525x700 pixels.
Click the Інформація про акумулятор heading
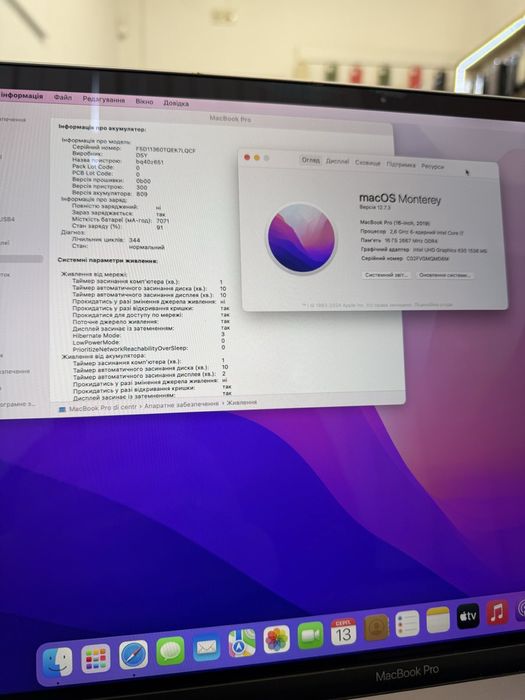102,128
